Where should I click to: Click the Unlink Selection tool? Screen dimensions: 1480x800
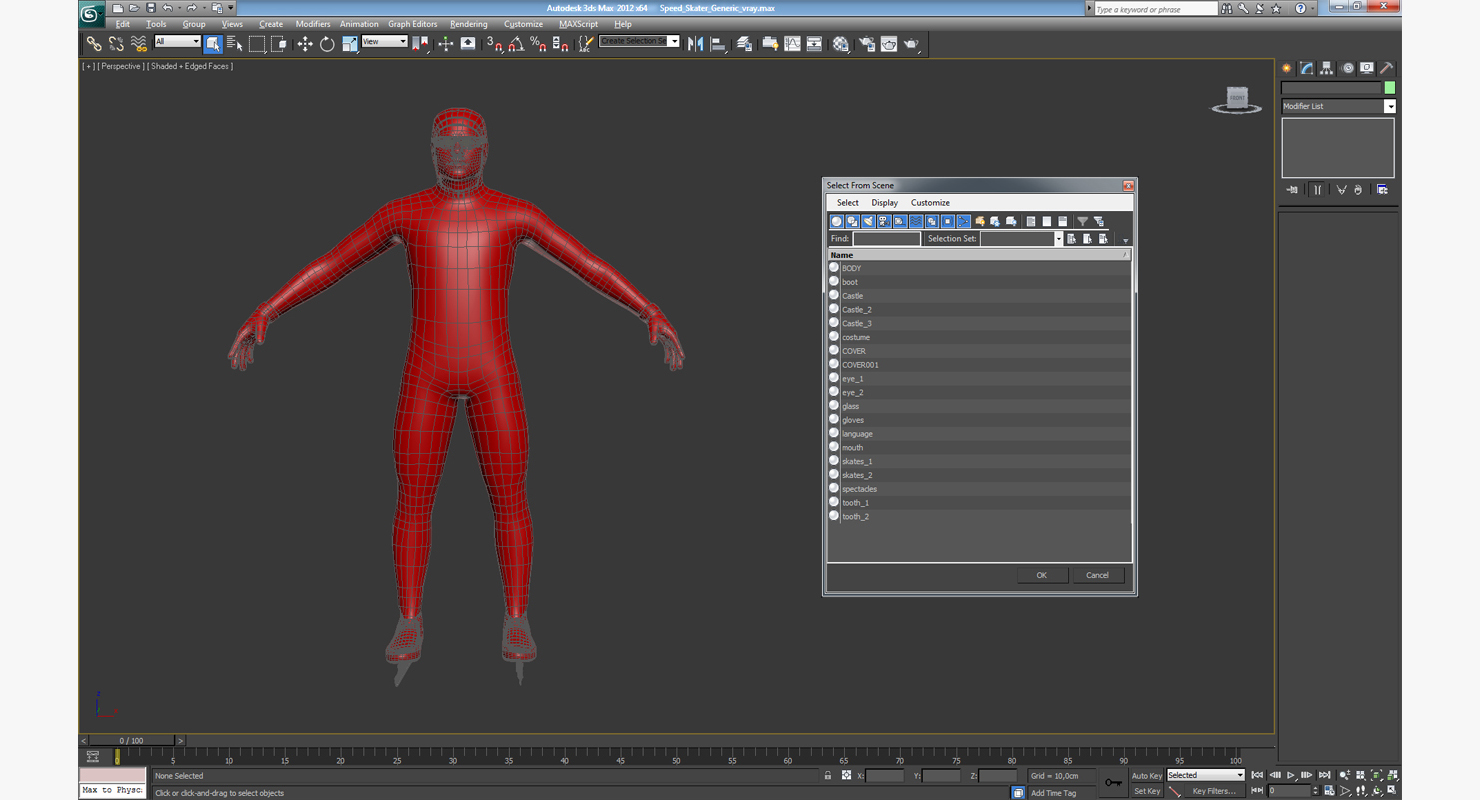click(x=116, y=43)
